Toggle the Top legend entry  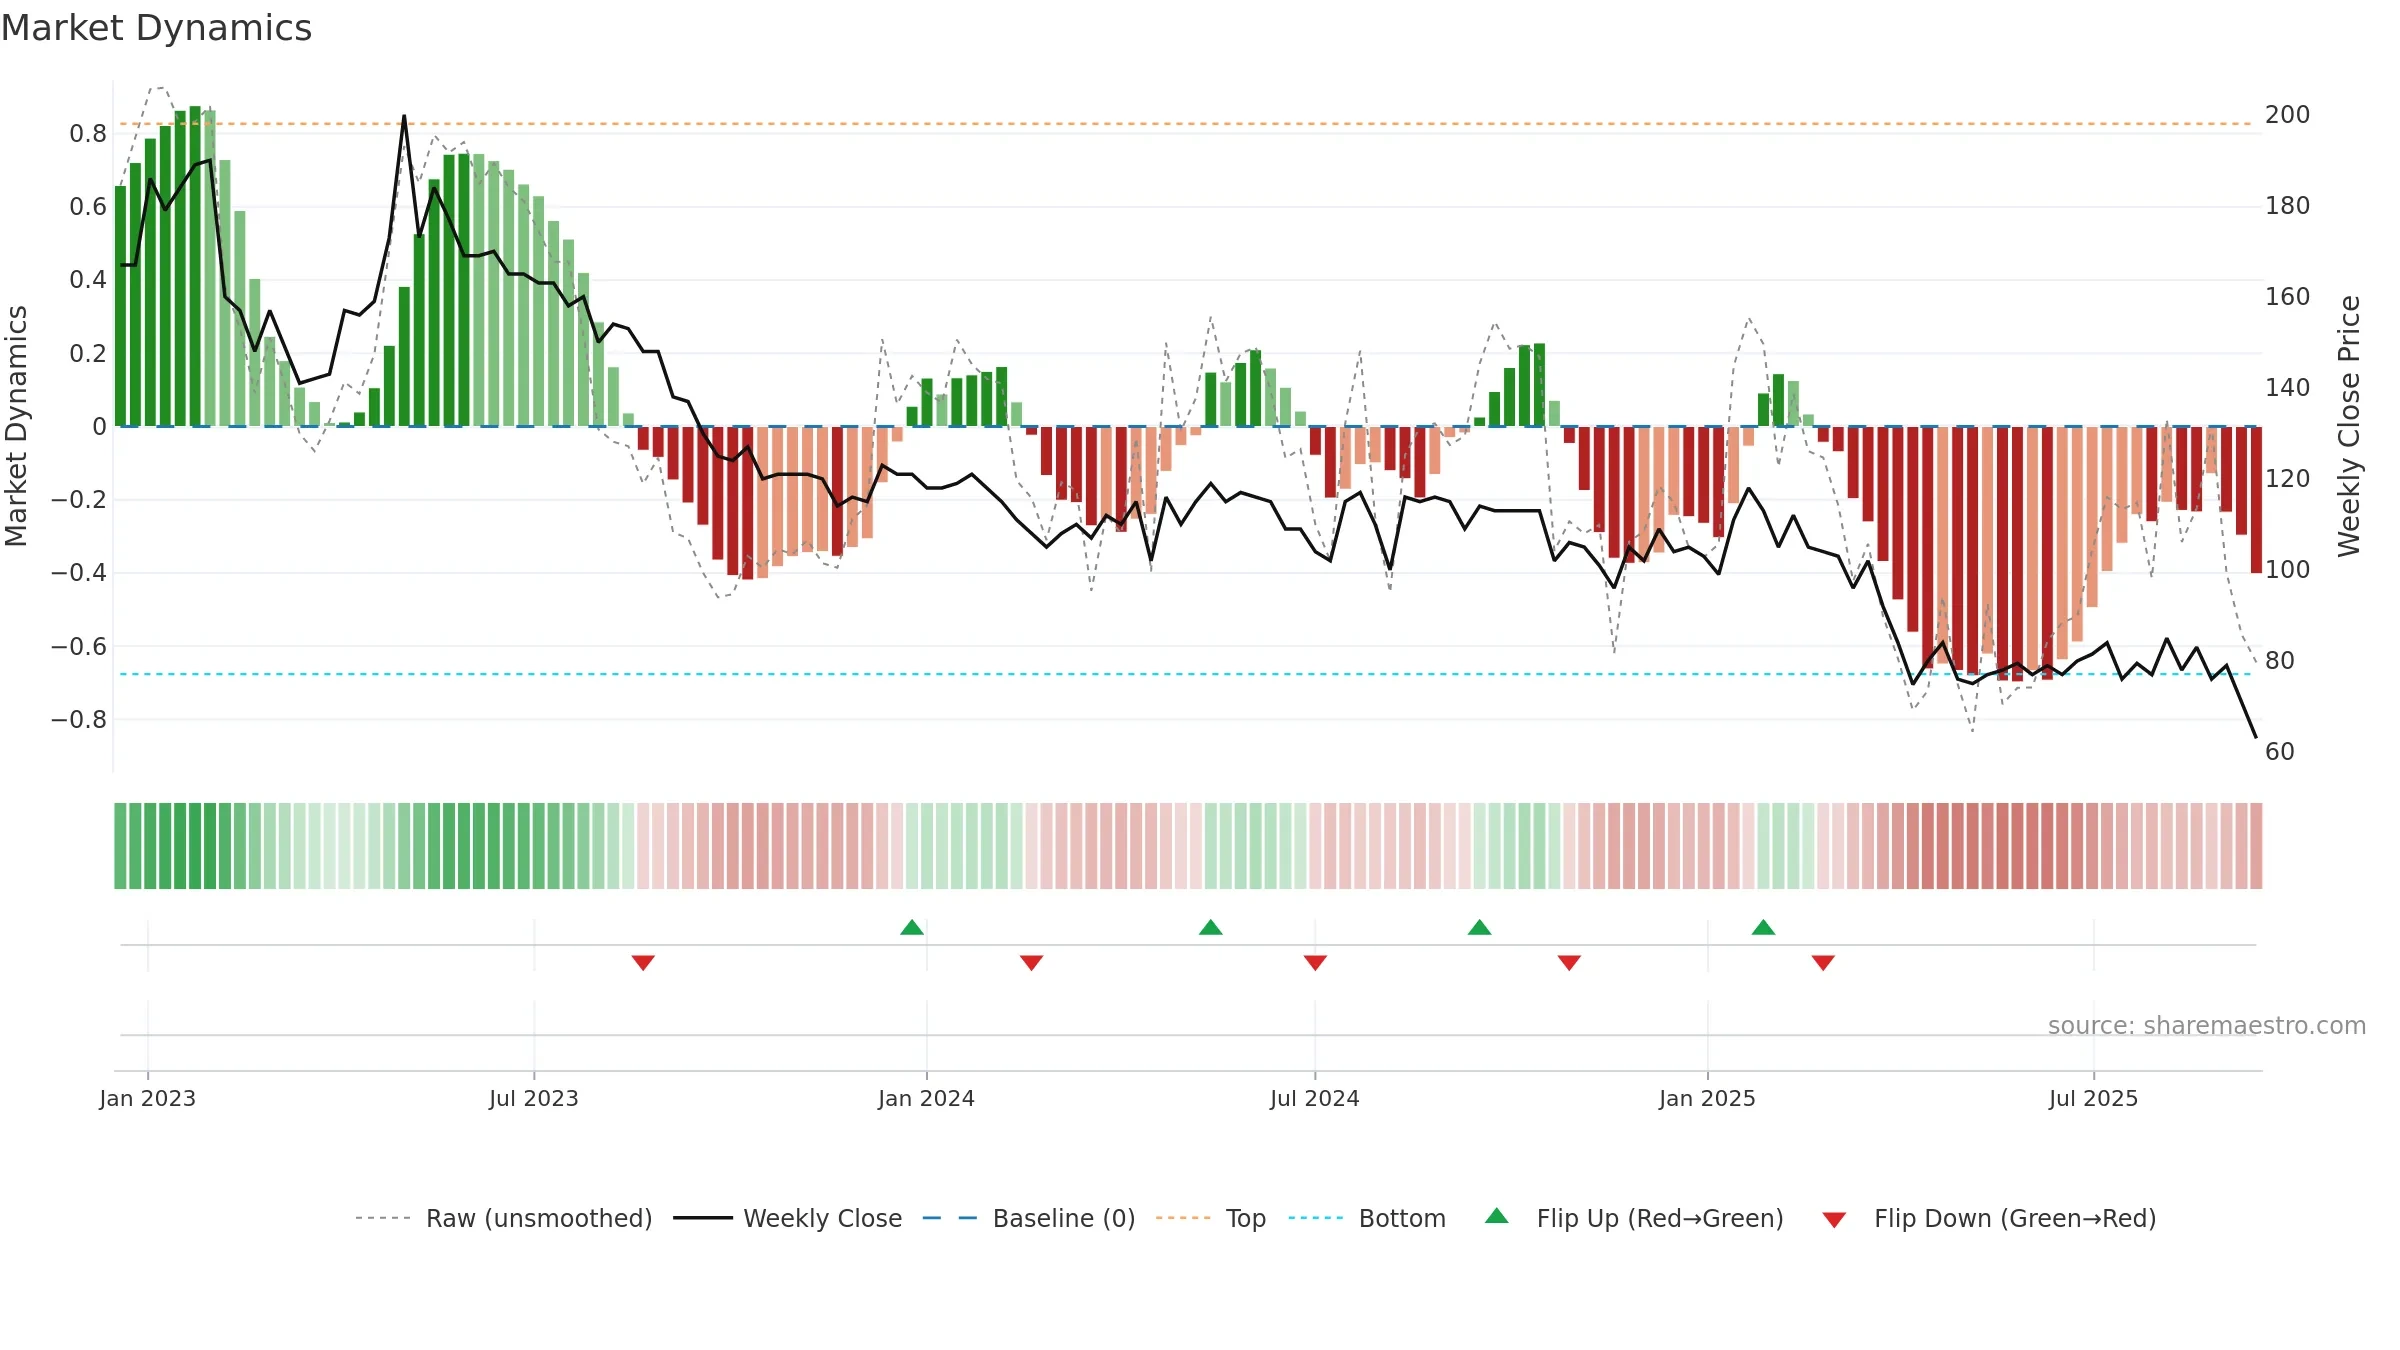1210,1218
